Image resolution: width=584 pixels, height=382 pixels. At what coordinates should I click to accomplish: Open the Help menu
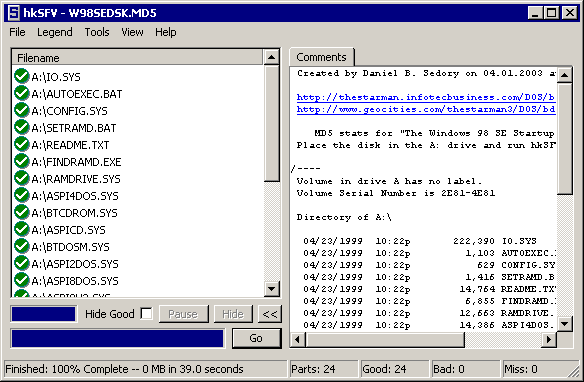click(166, 32)
